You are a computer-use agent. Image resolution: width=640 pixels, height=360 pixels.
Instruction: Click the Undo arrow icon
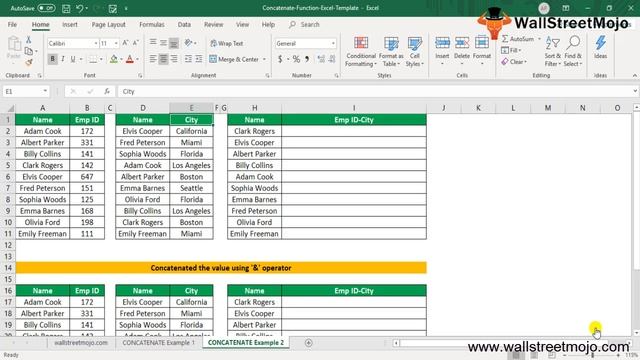pyautogui.click(x=80, y=8)
